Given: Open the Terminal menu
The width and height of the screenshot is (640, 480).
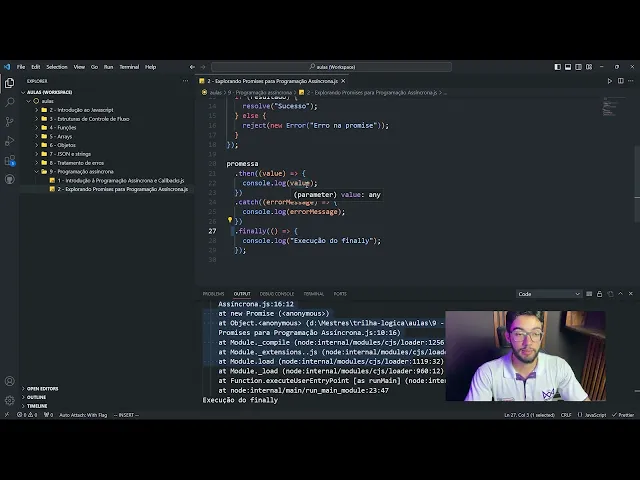Looking at the screenshot, I should 129,67.
